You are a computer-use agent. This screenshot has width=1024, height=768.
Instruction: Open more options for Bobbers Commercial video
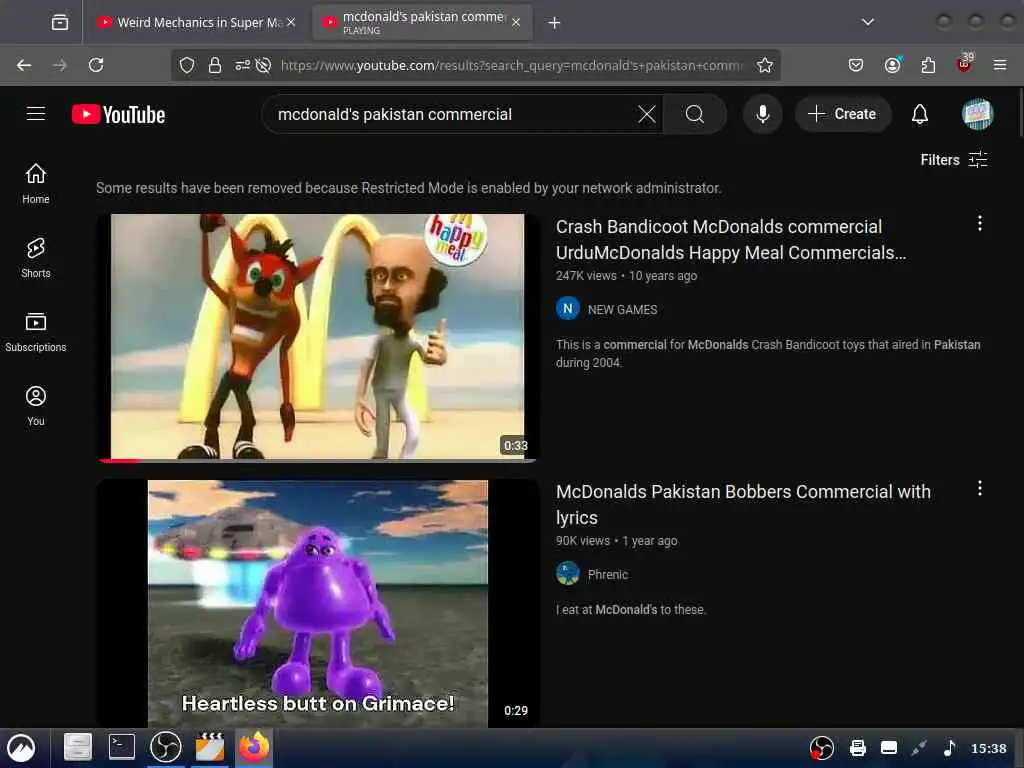point(980,488)
